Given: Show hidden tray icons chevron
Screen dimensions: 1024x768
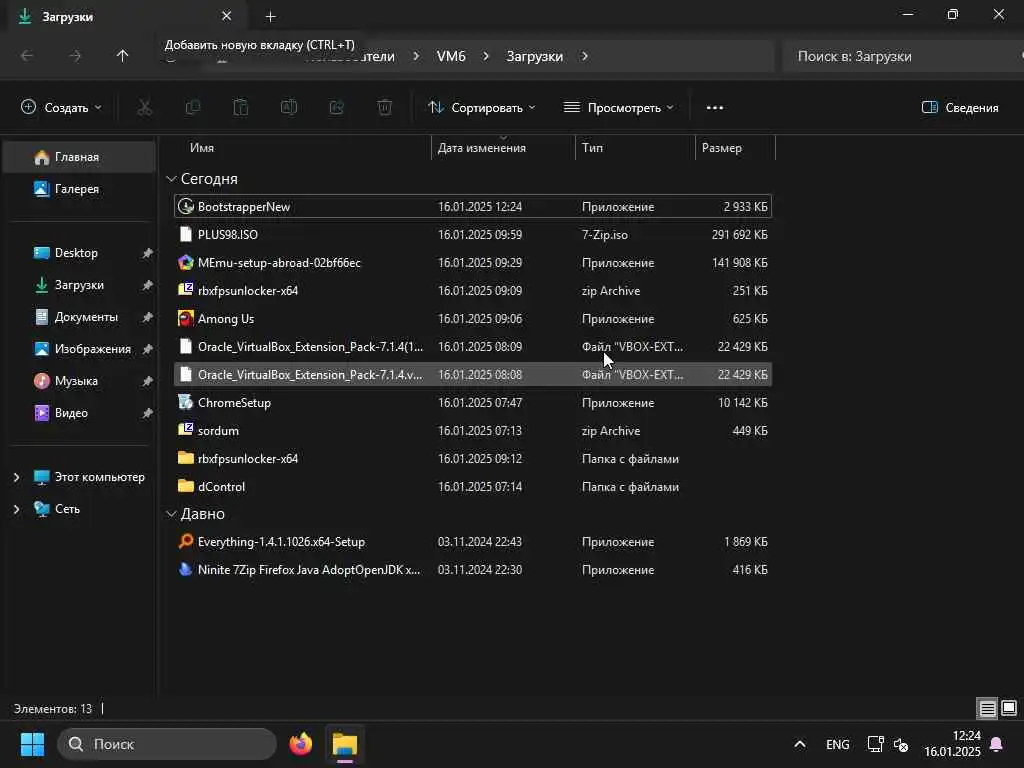Looking at the screenshot, I should click(x=799, y=744).
